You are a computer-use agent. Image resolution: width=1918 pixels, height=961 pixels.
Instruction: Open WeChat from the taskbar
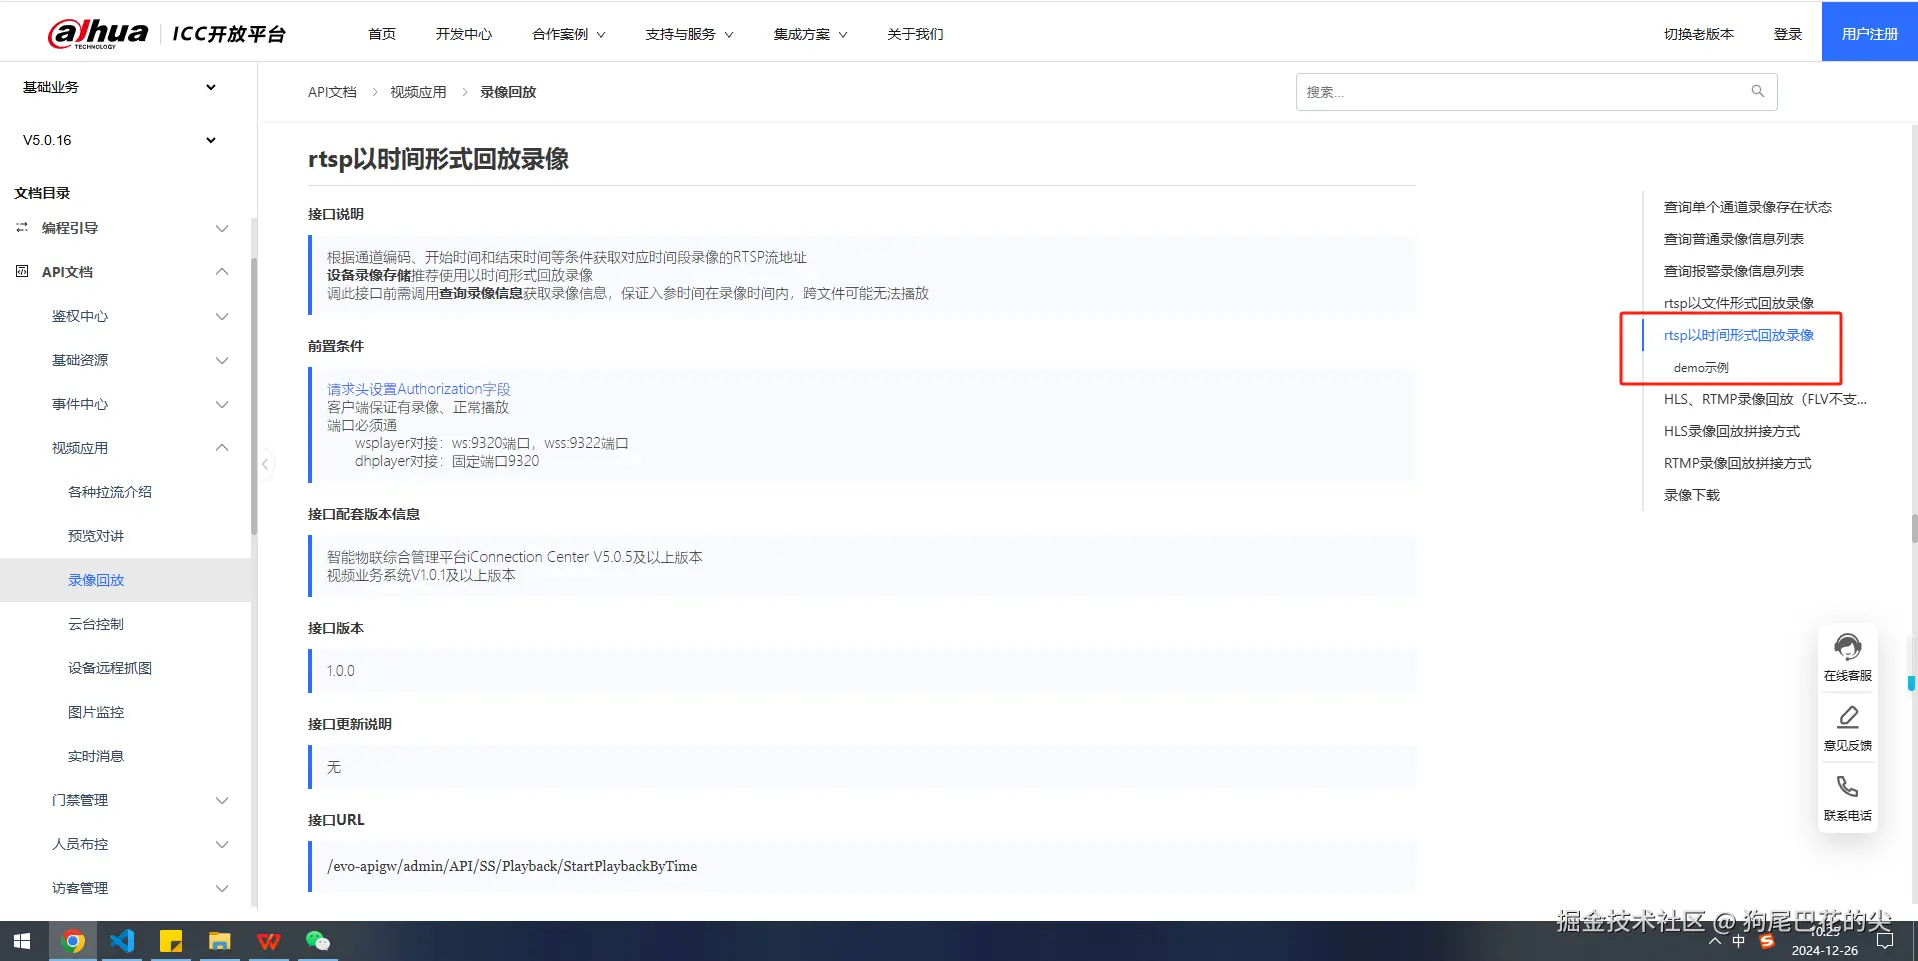[318, 941]
